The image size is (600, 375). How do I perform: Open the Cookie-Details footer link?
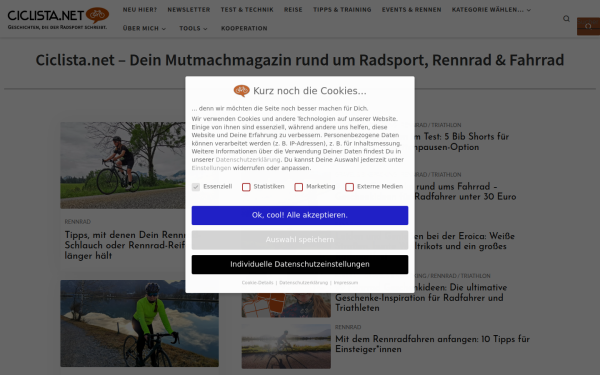[x=258, y=282]
